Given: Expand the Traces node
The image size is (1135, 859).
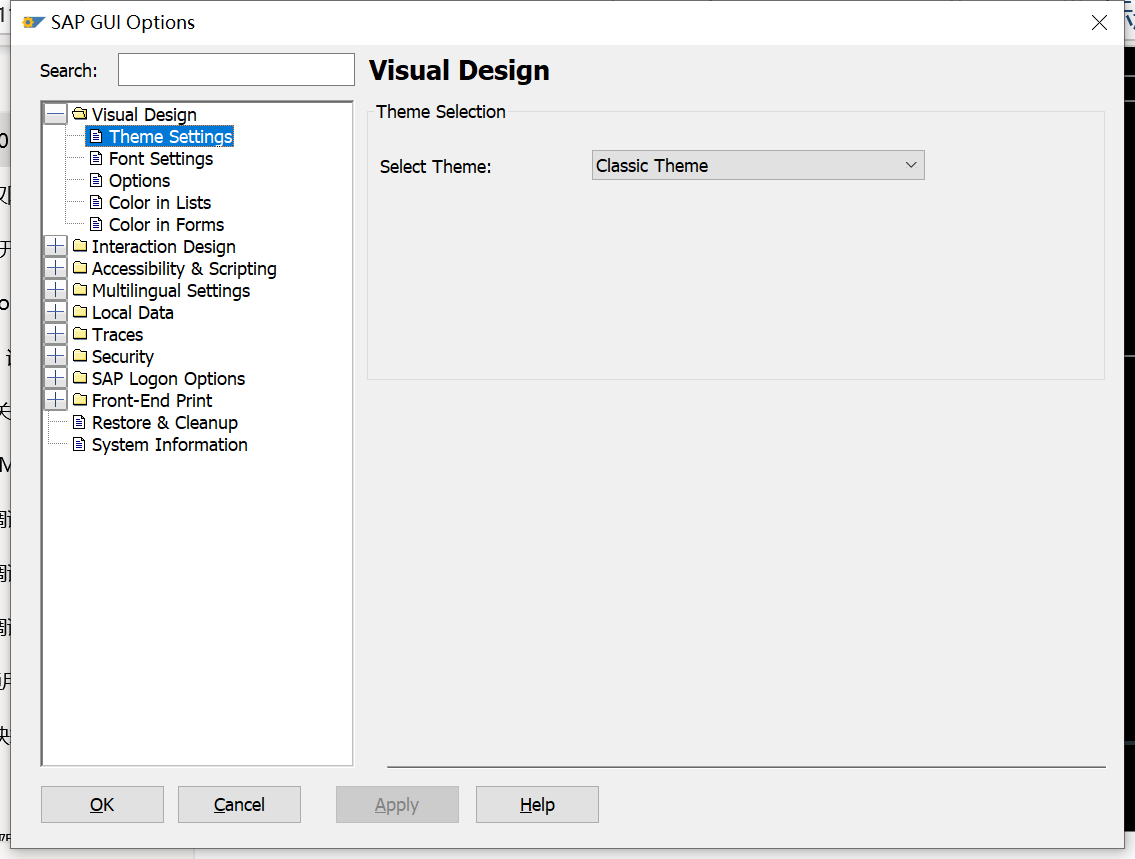Looking at the screenshot, I should [56, 334].
